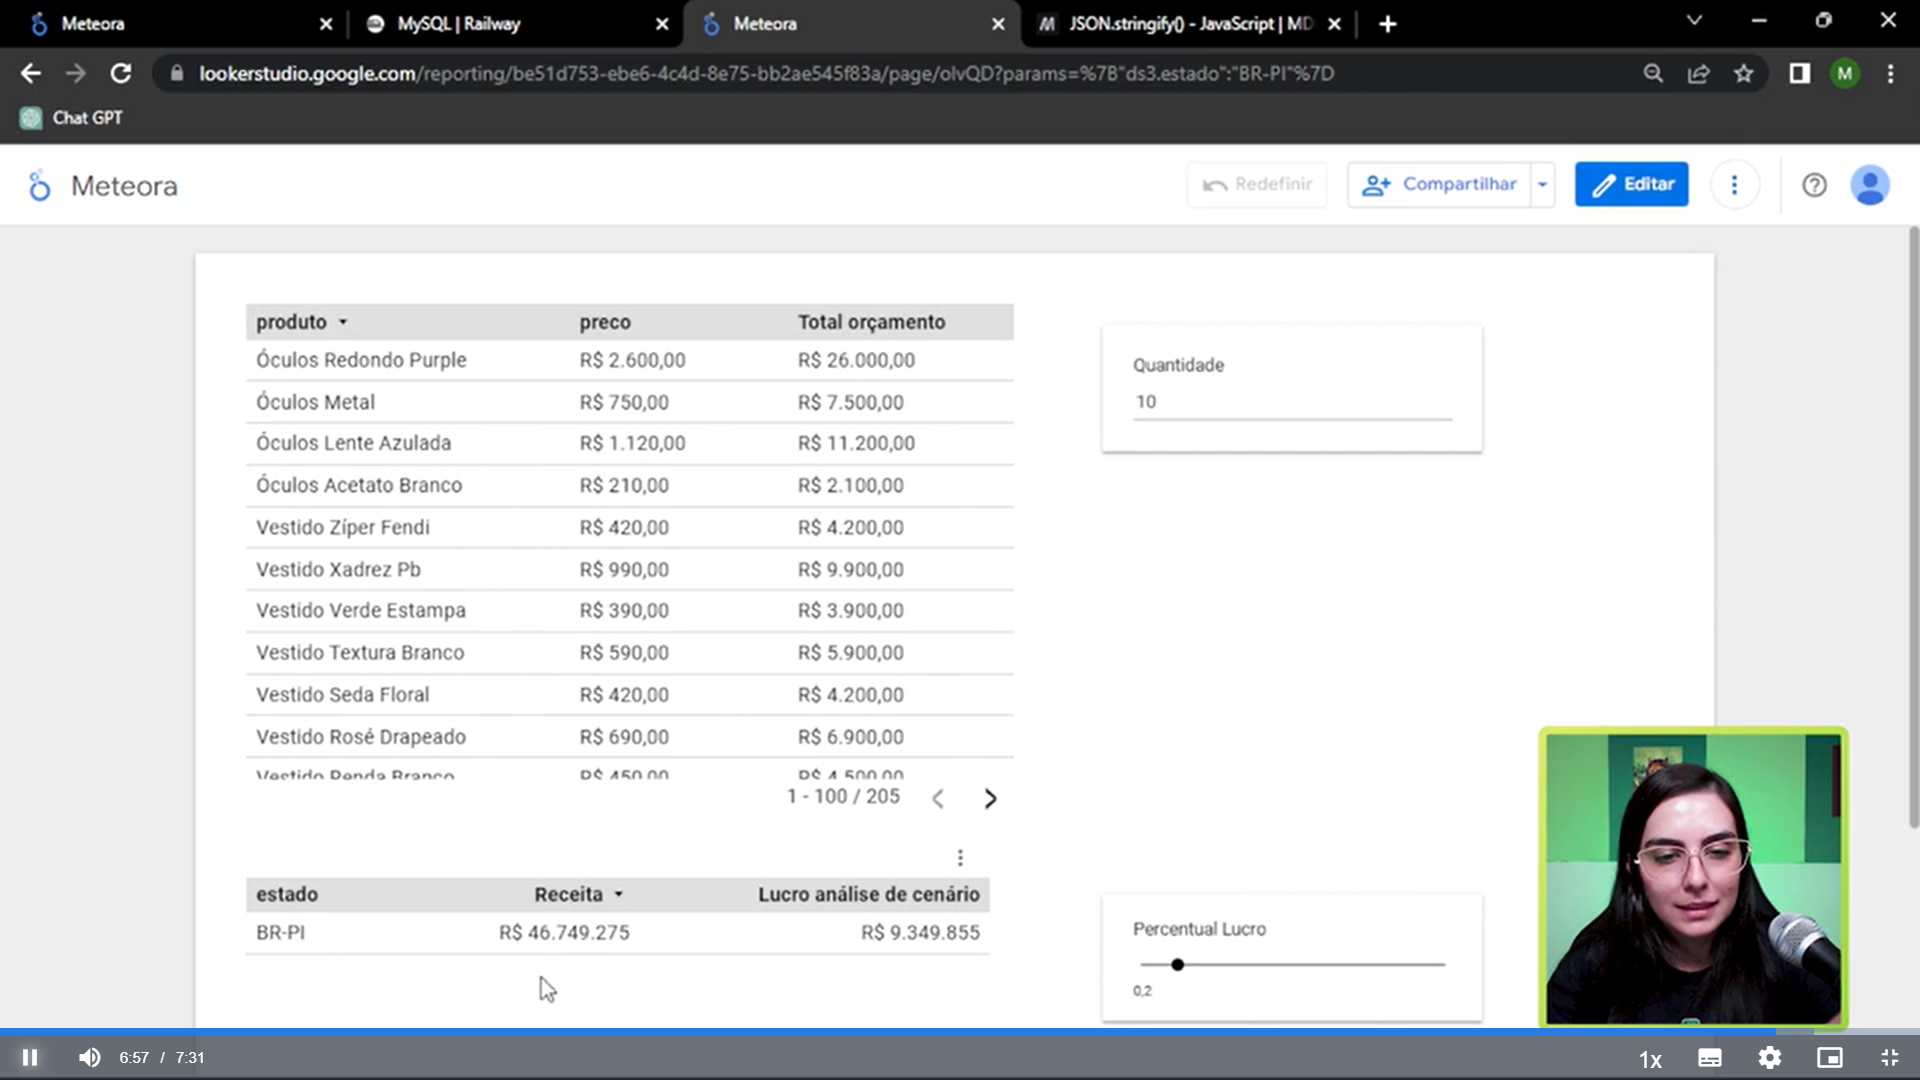1920x1080 pixels.
Task: Click the Lucro análise de cenário header
Action: (868, 894)
